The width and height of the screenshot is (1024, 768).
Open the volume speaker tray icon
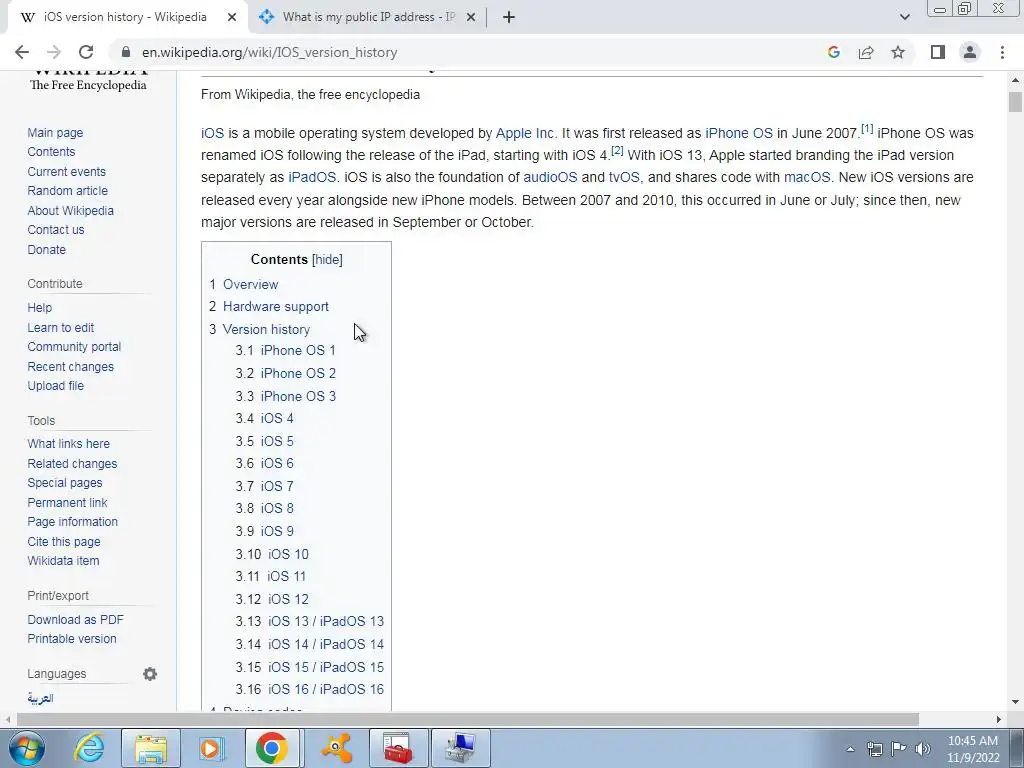[x=923, y=749]
